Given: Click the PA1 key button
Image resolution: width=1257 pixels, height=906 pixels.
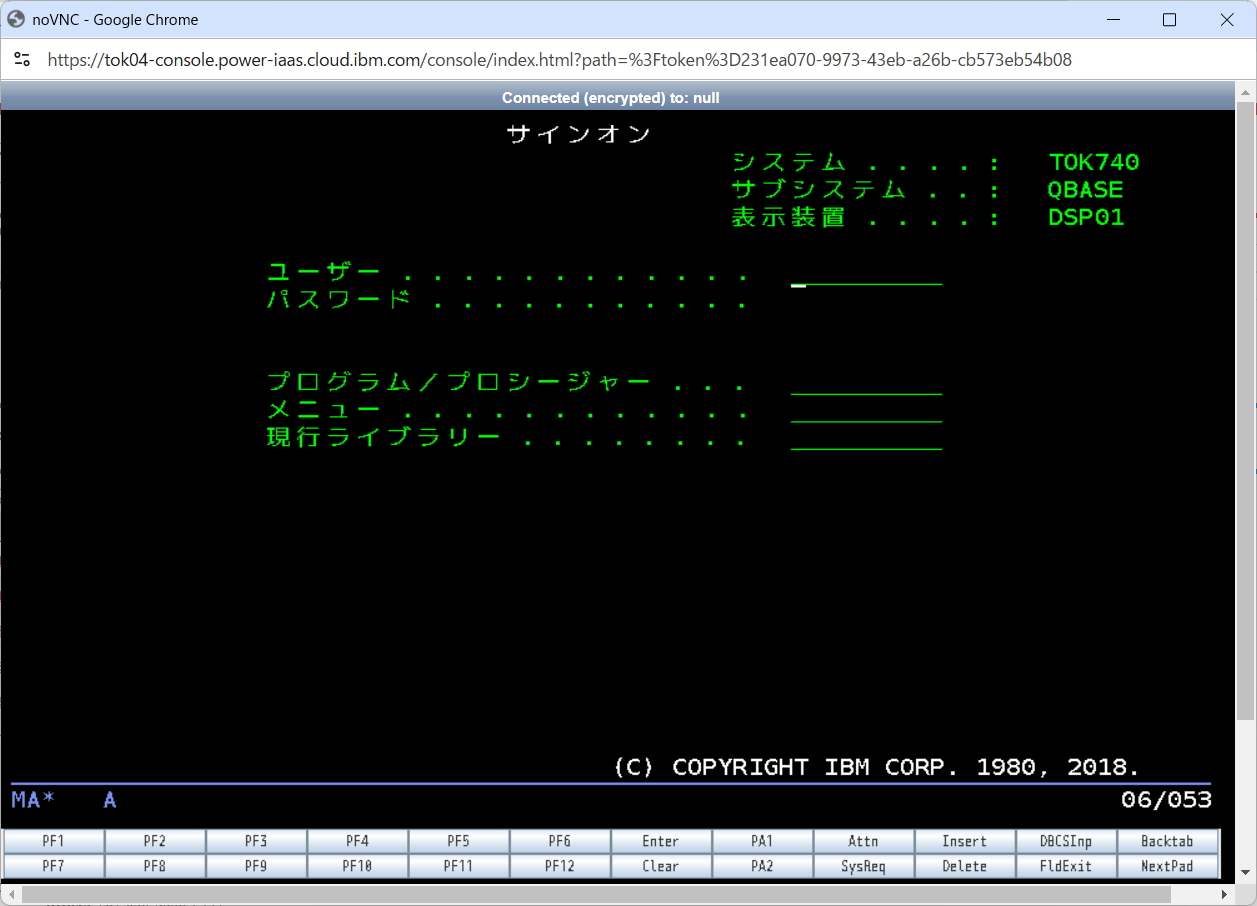Looking at the screenshot, I should tap(762, 841).
